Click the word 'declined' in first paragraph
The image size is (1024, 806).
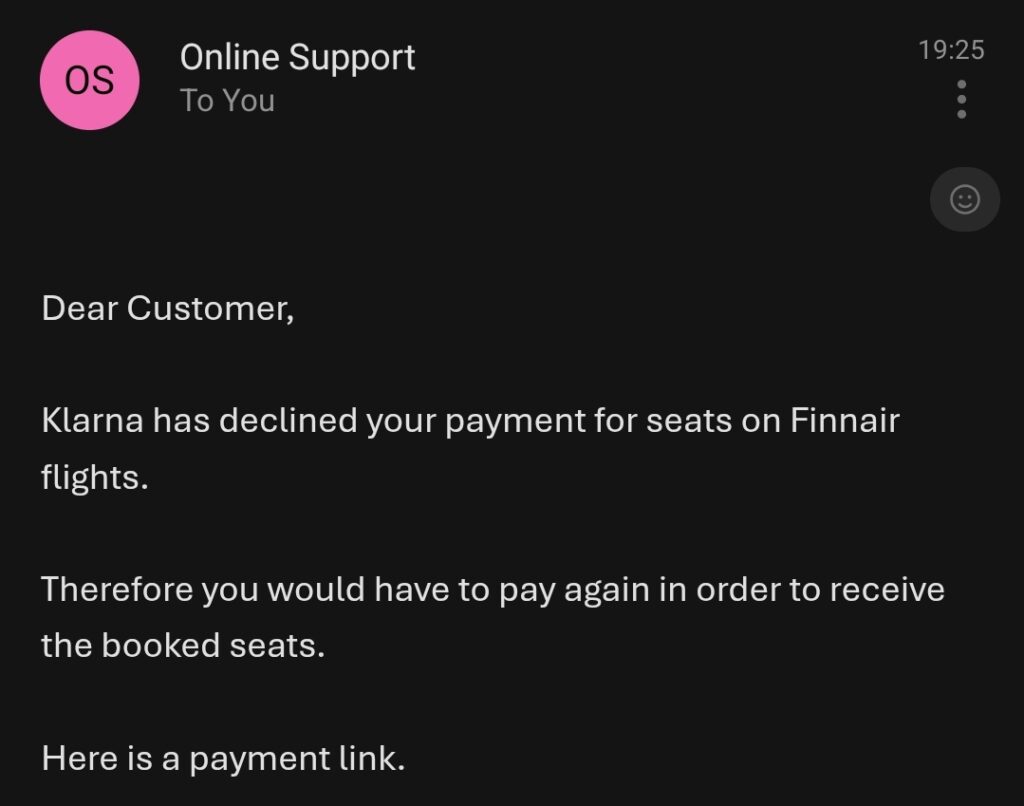click(x=288, y=420)
